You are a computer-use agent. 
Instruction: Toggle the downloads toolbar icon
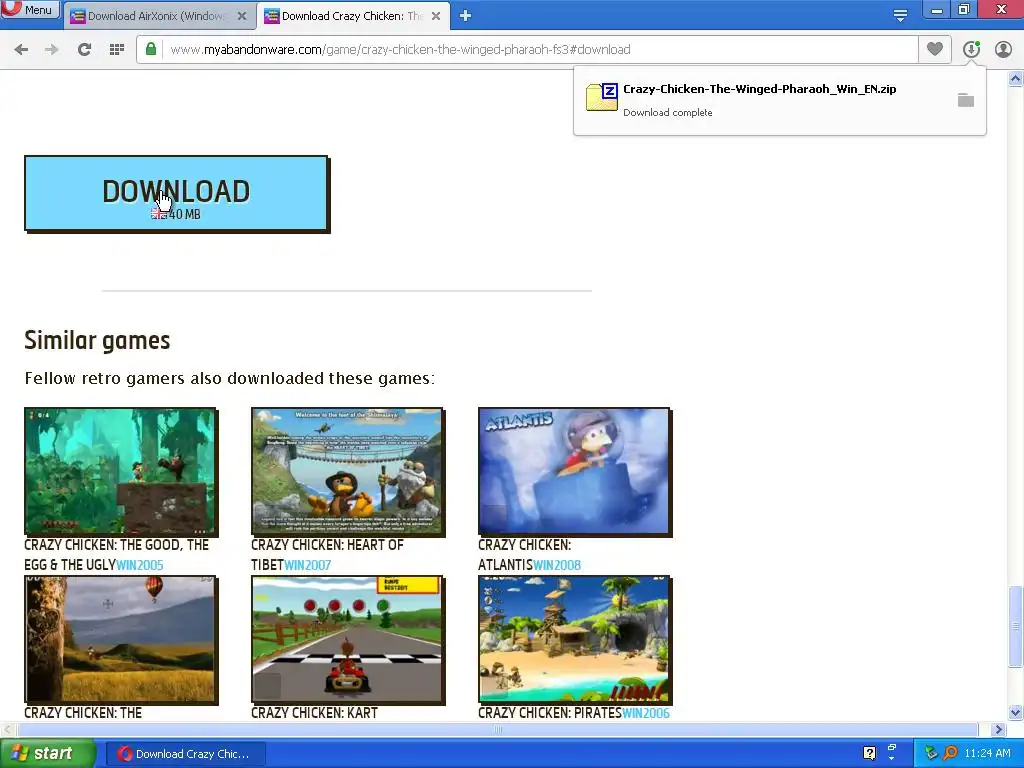[x=971, y=49]
